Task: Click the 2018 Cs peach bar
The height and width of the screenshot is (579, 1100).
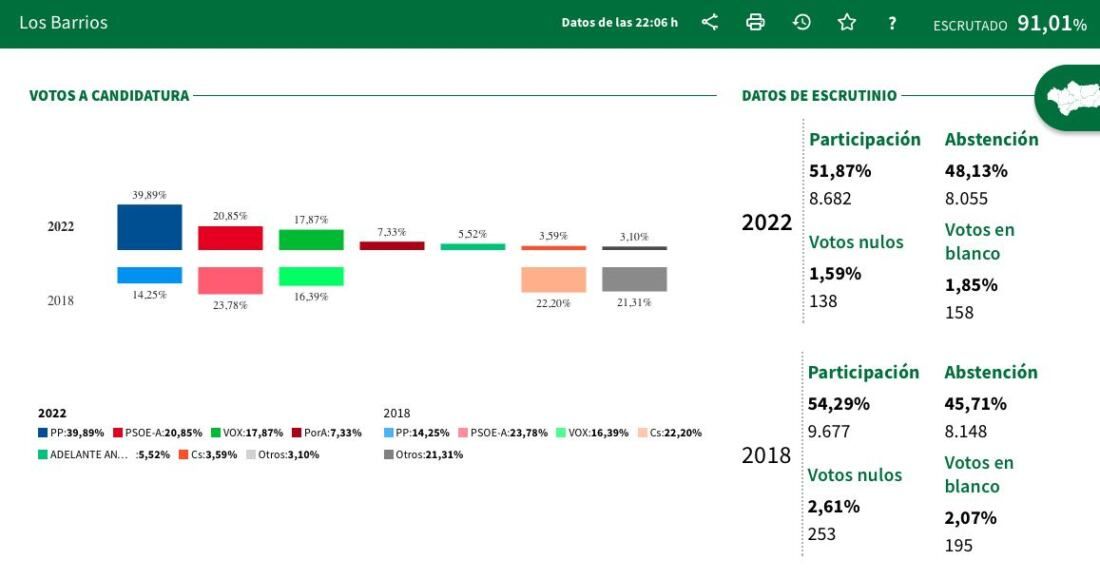Action: (553, 279)
